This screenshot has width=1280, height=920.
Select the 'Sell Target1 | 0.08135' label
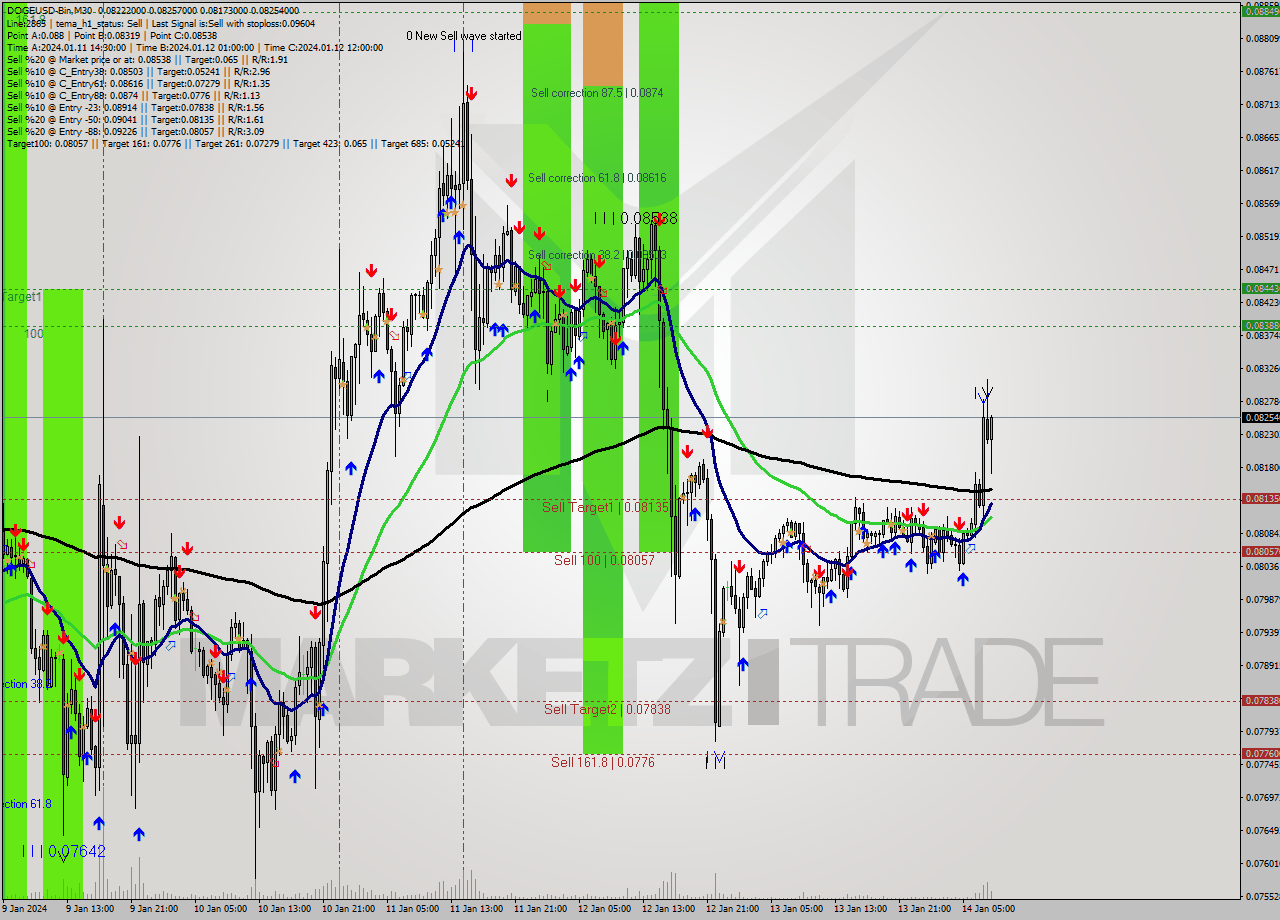point(606,507)
